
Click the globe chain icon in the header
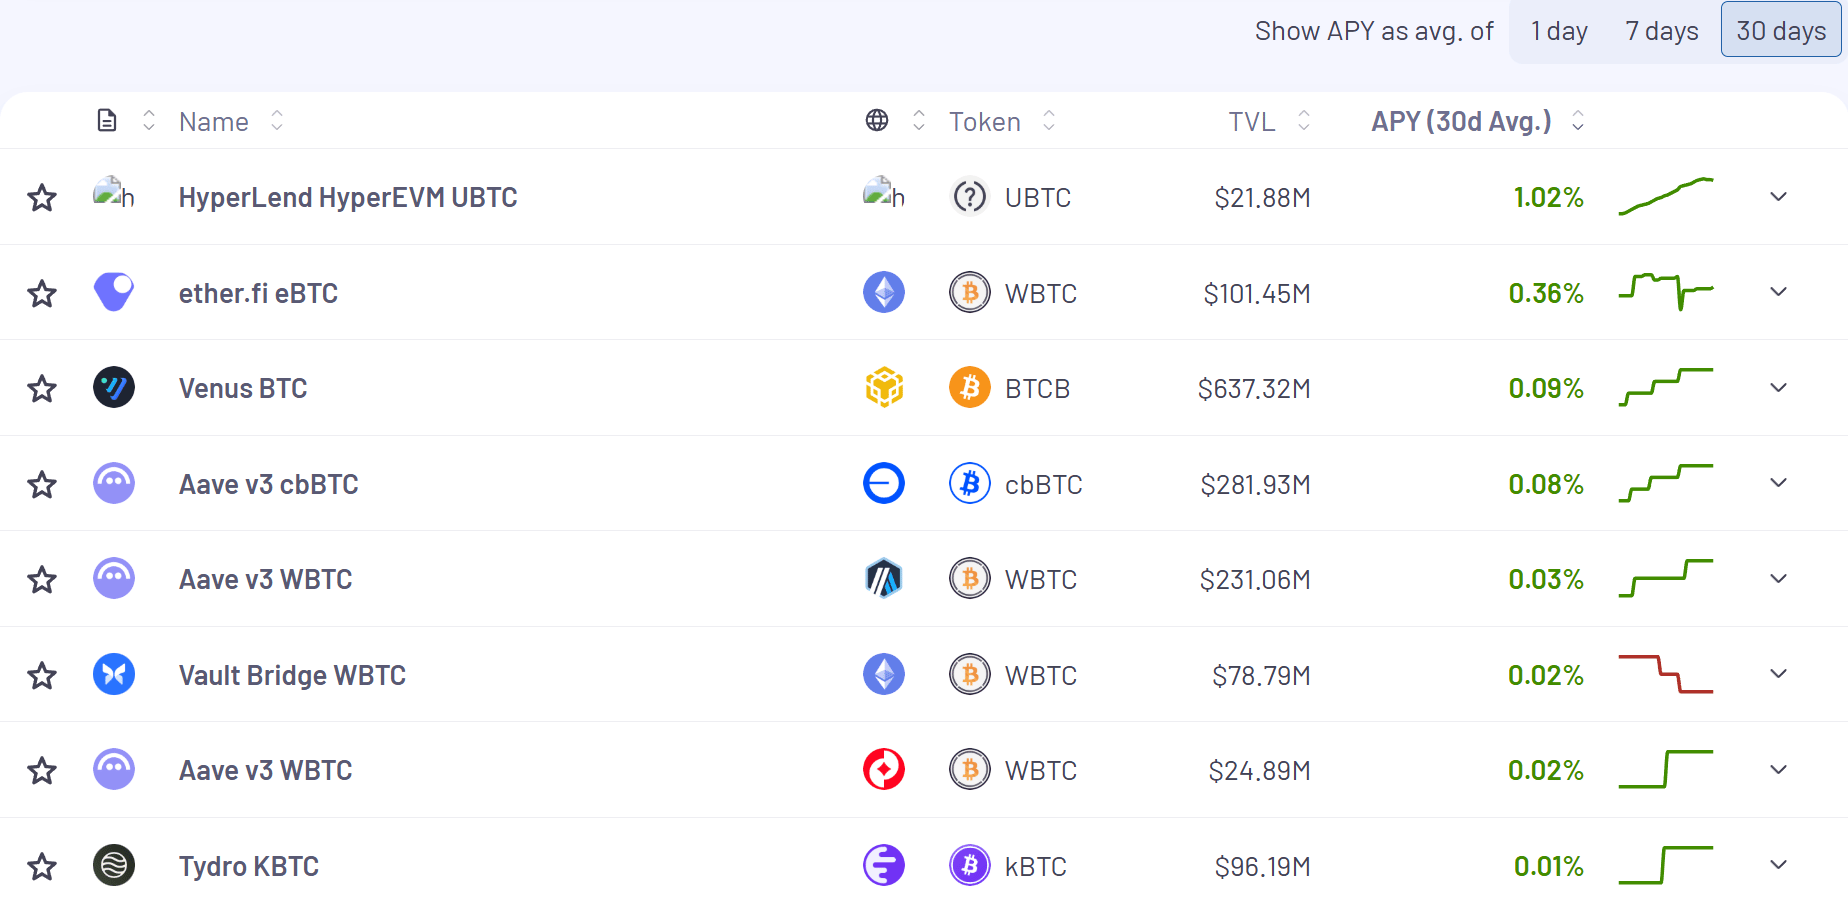[x=877, y=121]
